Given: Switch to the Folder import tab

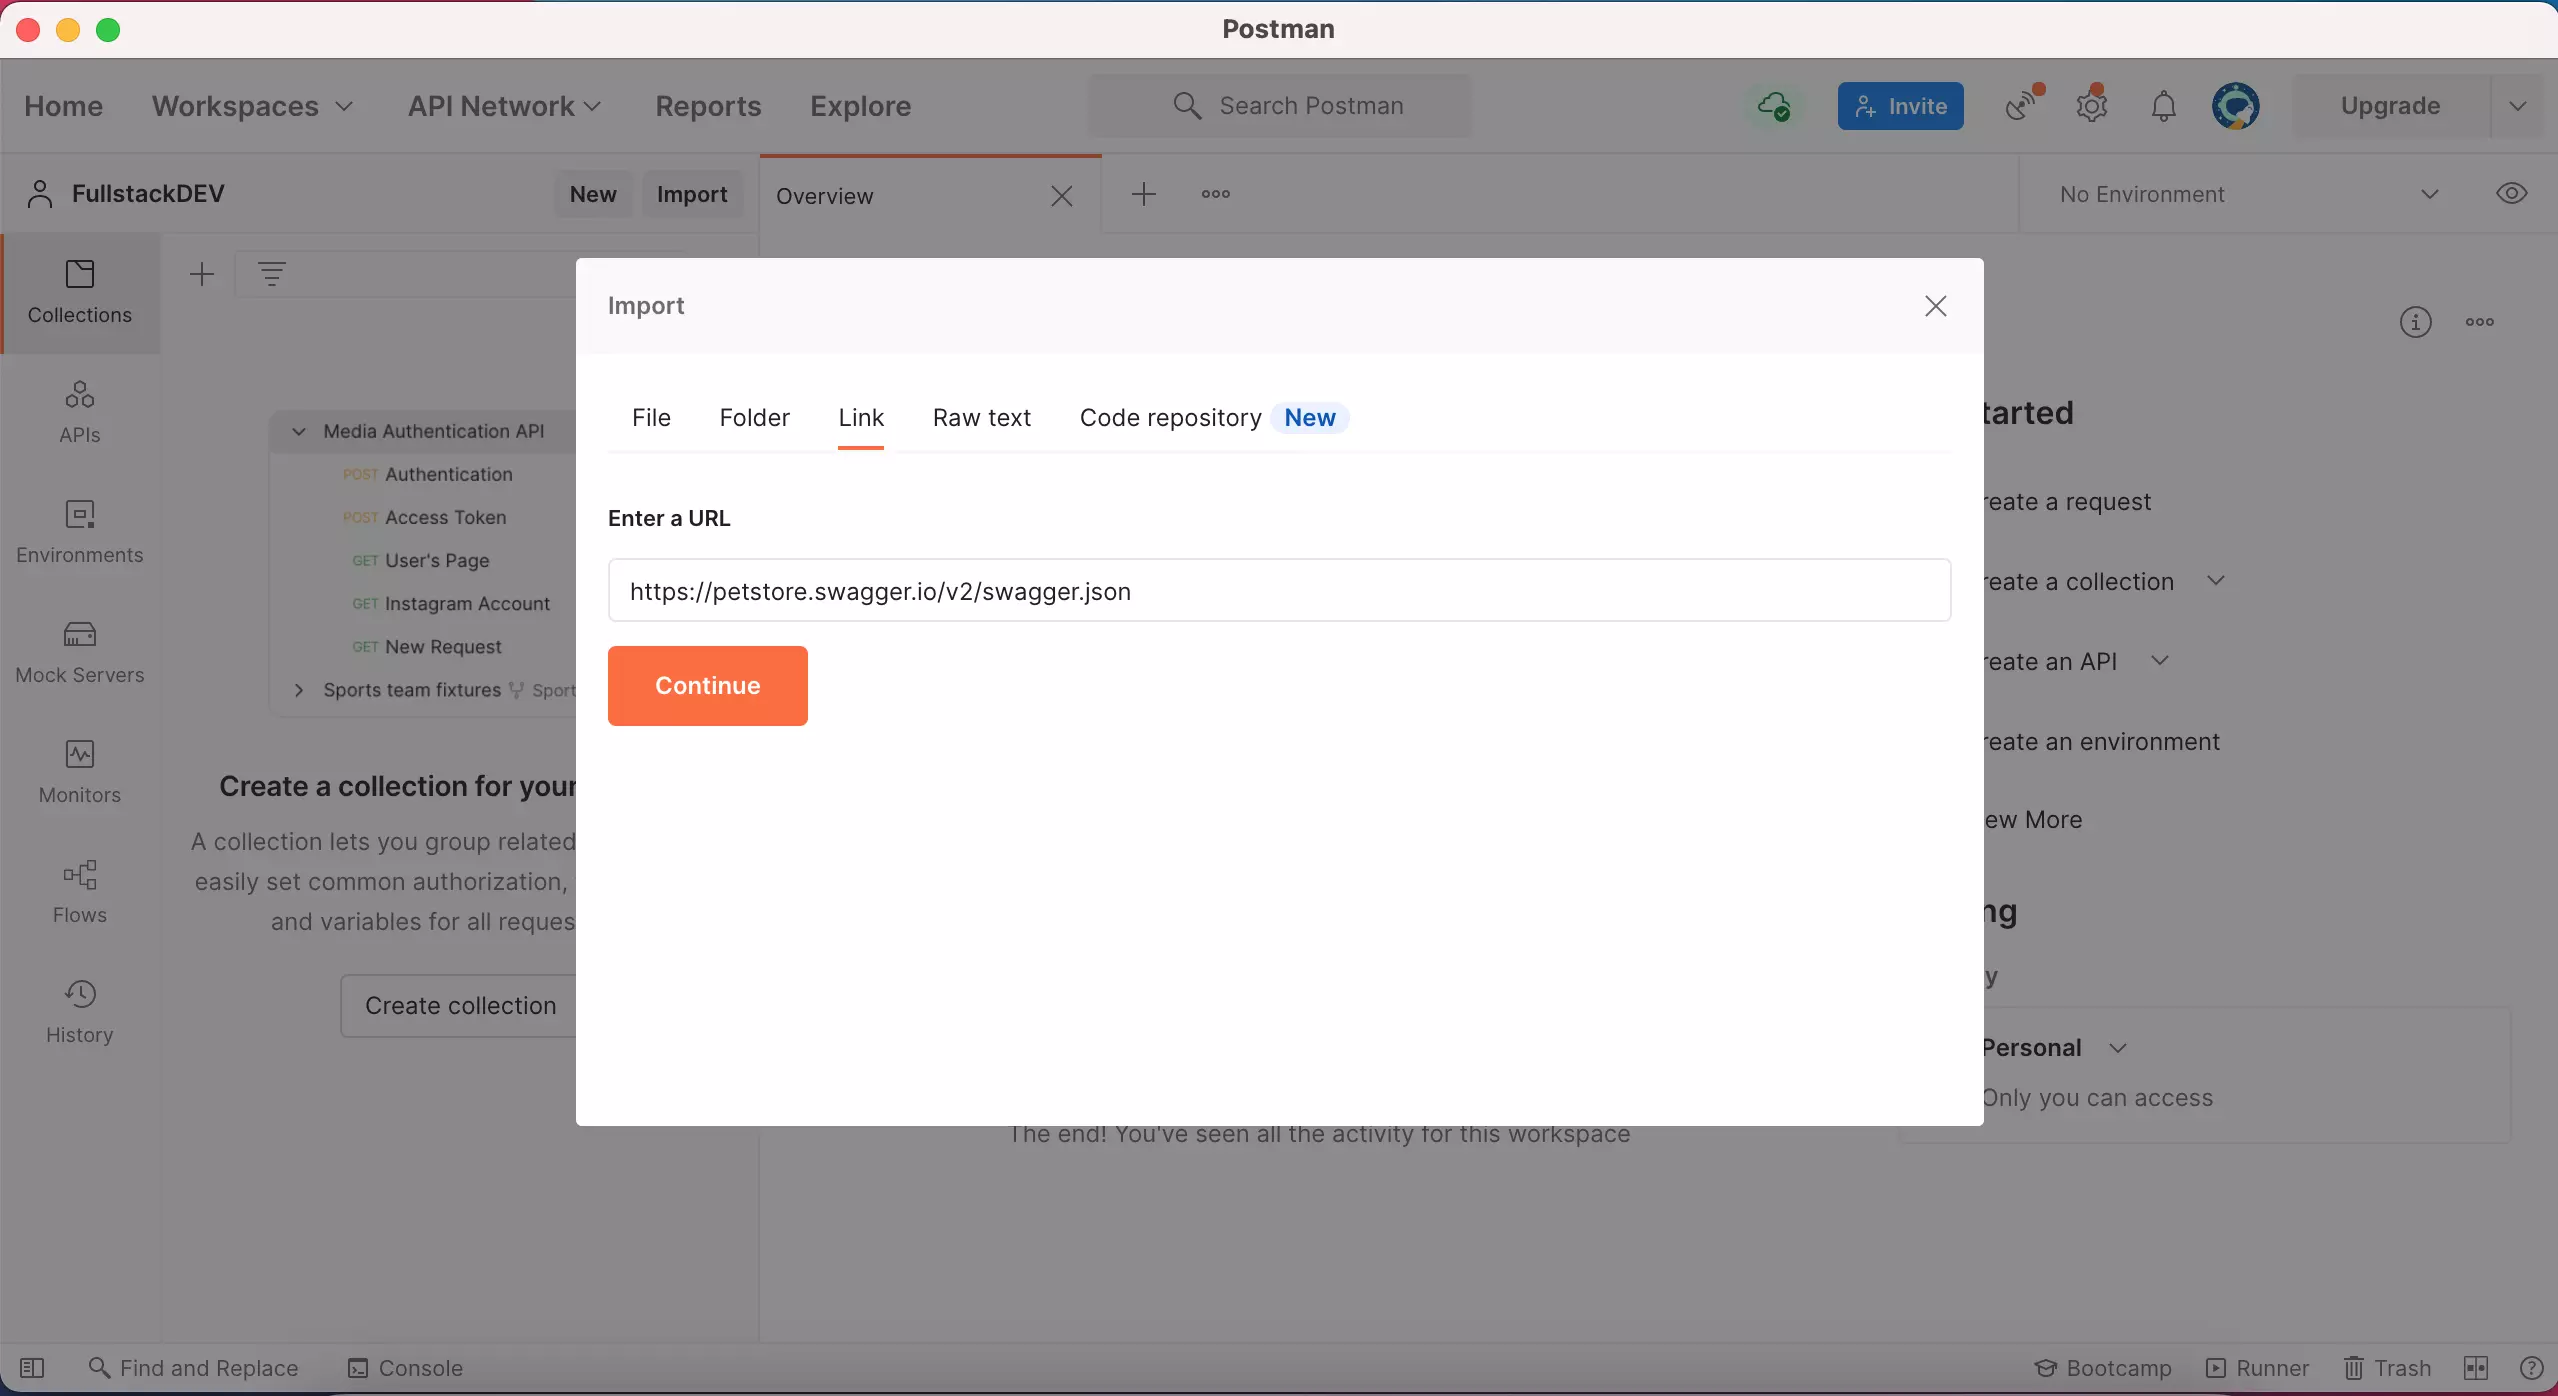Looking at the screenshot, I should click(755, 417).
